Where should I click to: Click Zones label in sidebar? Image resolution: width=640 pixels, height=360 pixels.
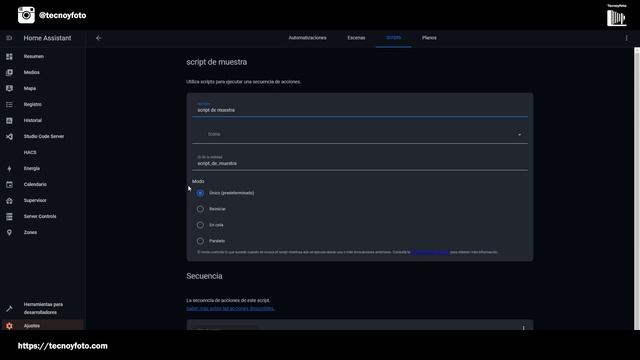pyautogui.click(x=30, y=232)
